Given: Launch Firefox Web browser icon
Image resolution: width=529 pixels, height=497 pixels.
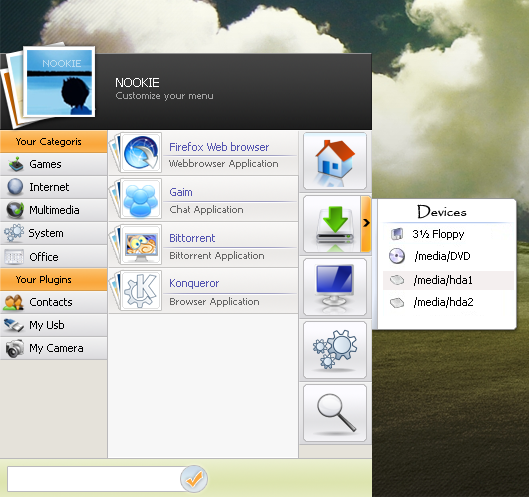Looking at the screenshot, I should click(x=141, y=152).
